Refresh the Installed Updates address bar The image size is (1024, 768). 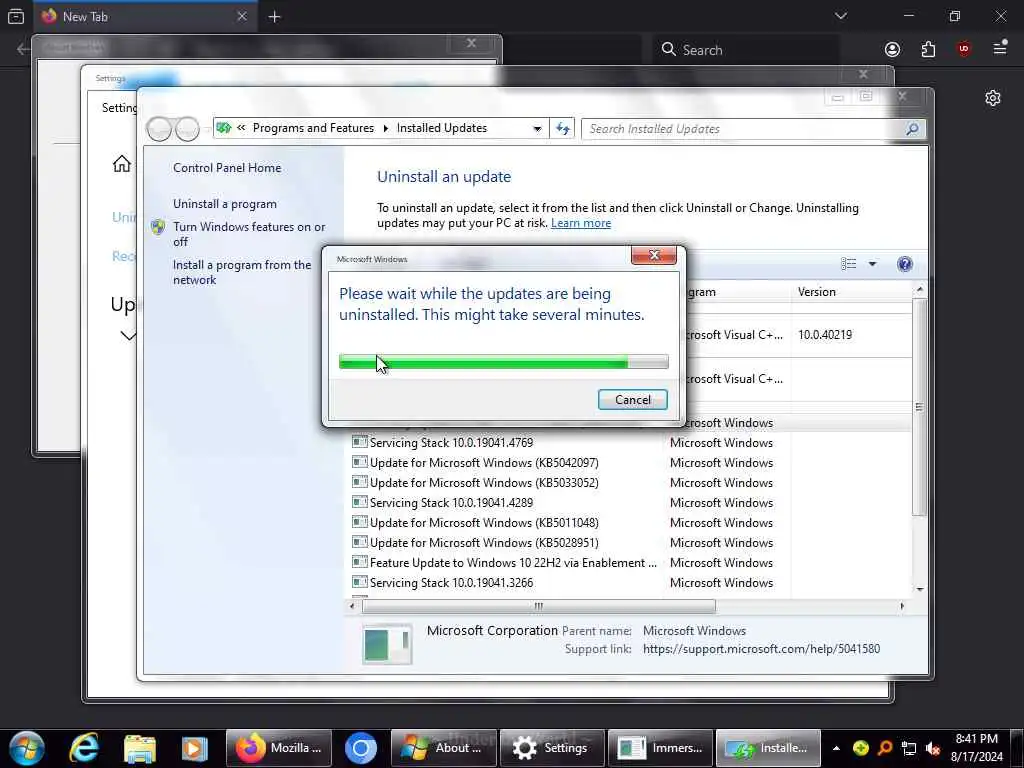click(562, 129)
